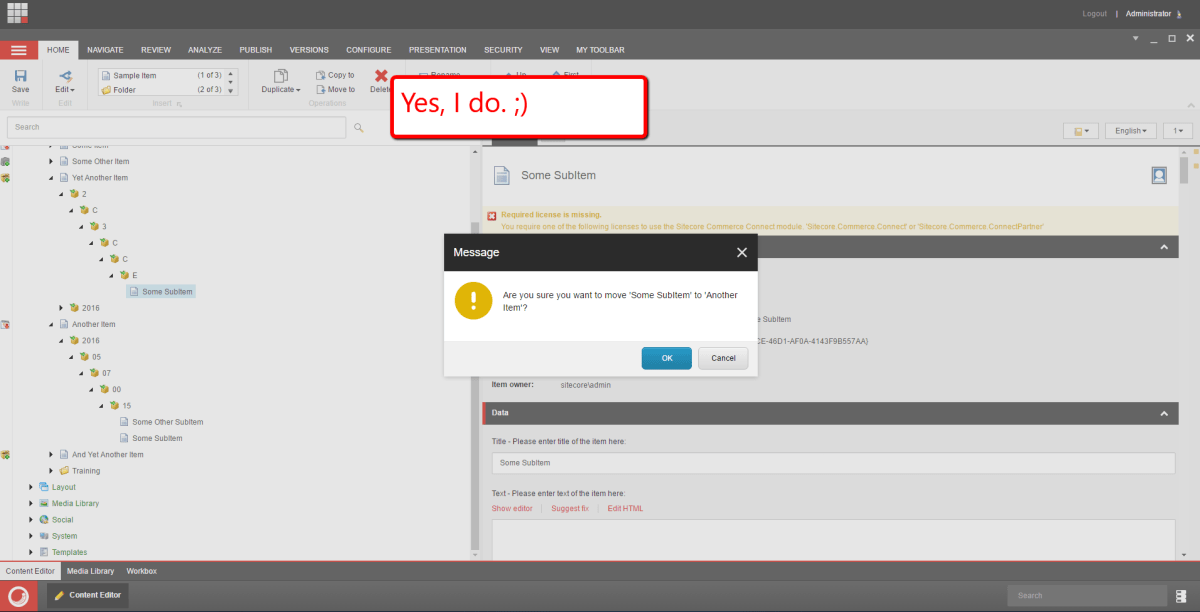Click the red Delete X icon
The width and height of the screenshot is (1200, 612).
tap(381, 77)
